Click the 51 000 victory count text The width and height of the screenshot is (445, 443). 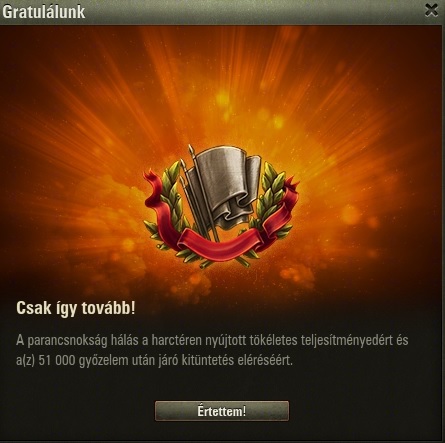coord(57,361)
